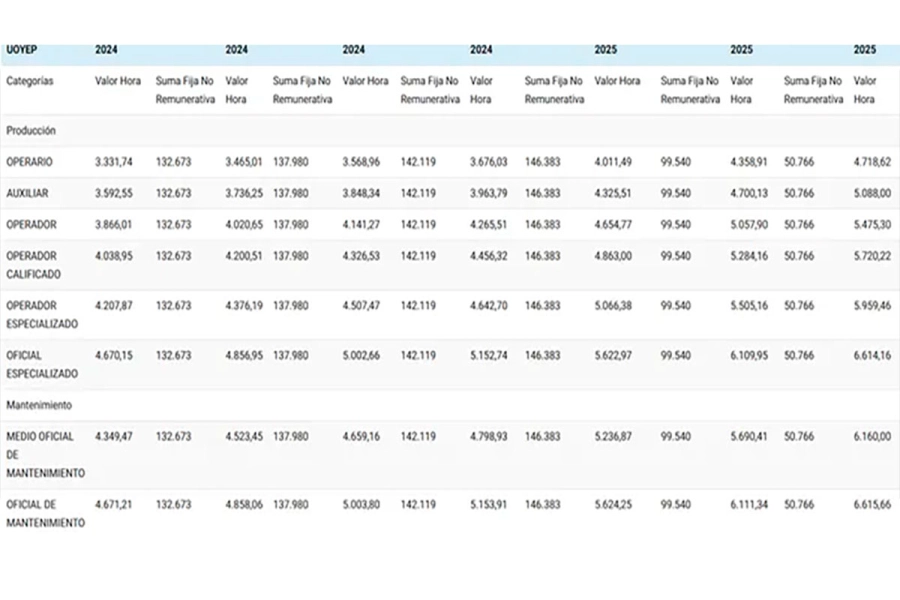Viewport: 900px width, 600px height.
Task: Click the OFICIAL DE MANTENIMIENTO row label
Action: click(44, 514)
